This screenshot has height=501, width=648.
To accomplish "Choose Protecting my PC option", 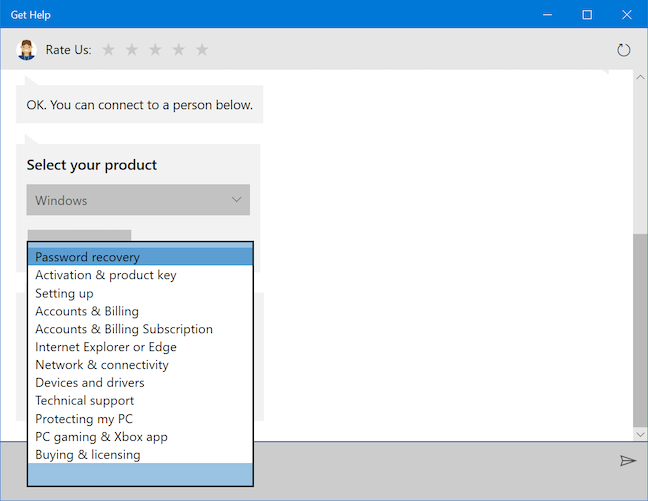I will 140,419.
